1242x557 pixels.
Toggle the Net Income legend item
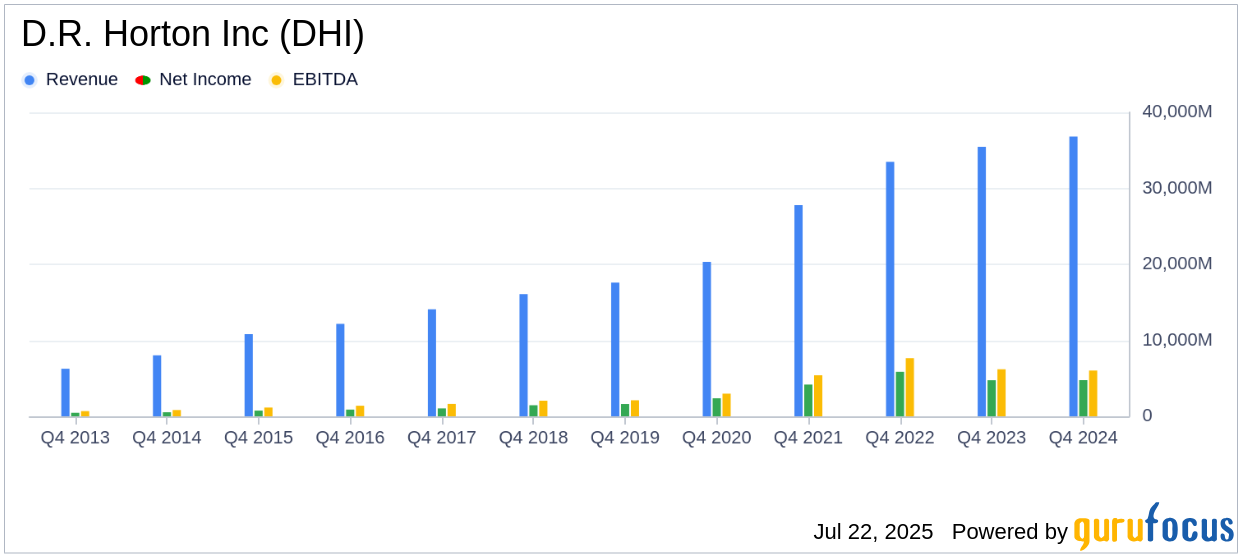pyautogui.click(x=194, y=80)
